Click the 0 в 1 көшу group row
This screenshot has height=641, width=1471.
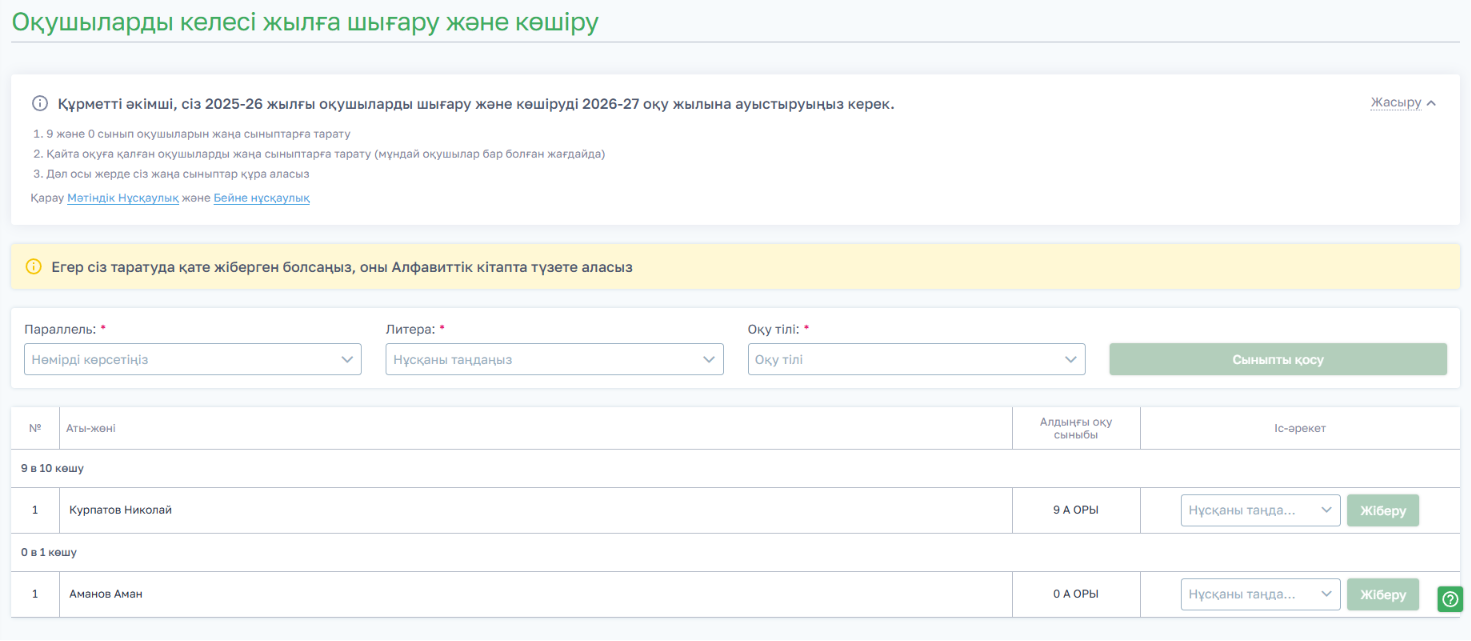tap(735, 552)
